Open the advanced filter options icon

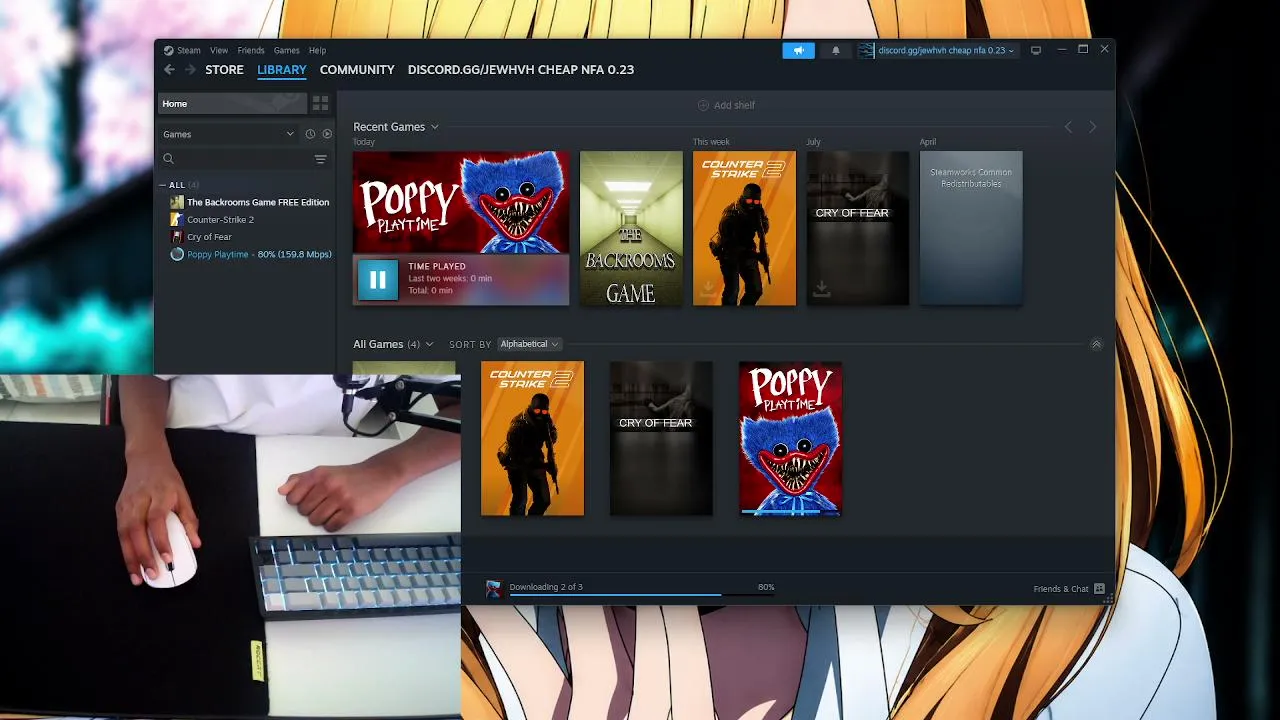click(x=320, y=159)
